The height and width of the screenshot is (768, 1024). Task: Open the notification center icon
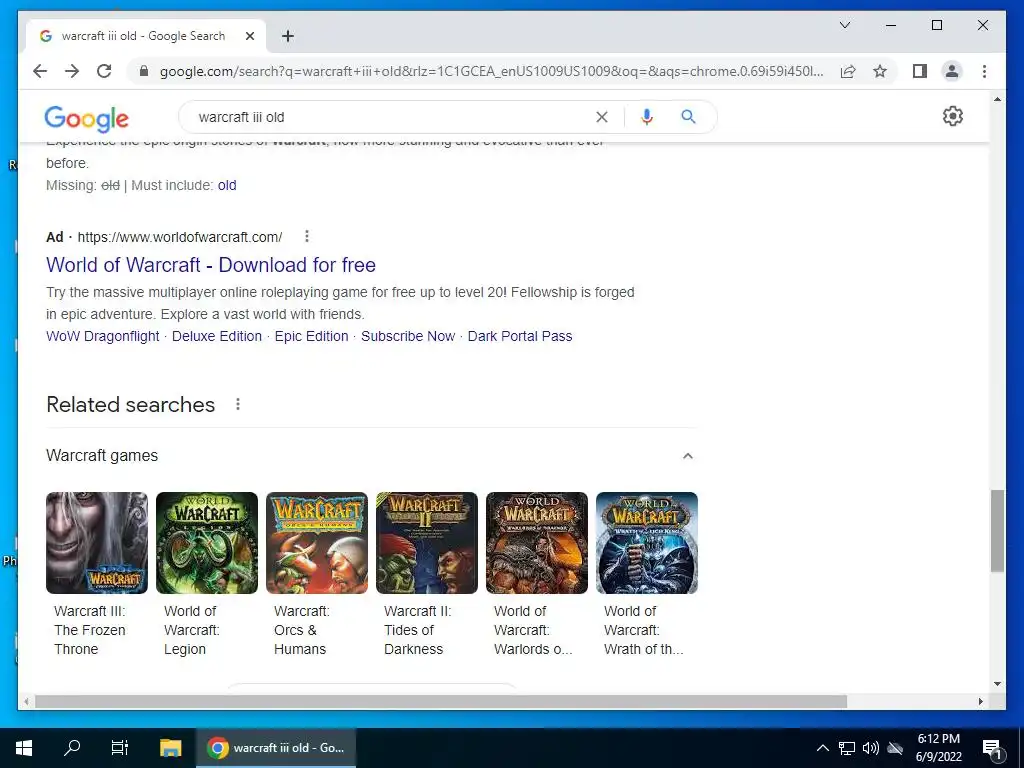[x=992, y=748]
